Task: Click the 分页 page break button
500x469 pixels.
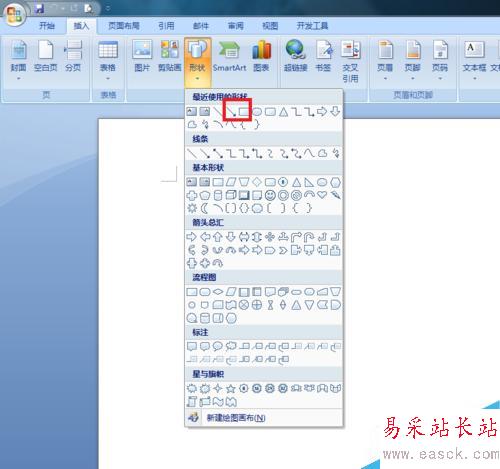Action: 73,56
